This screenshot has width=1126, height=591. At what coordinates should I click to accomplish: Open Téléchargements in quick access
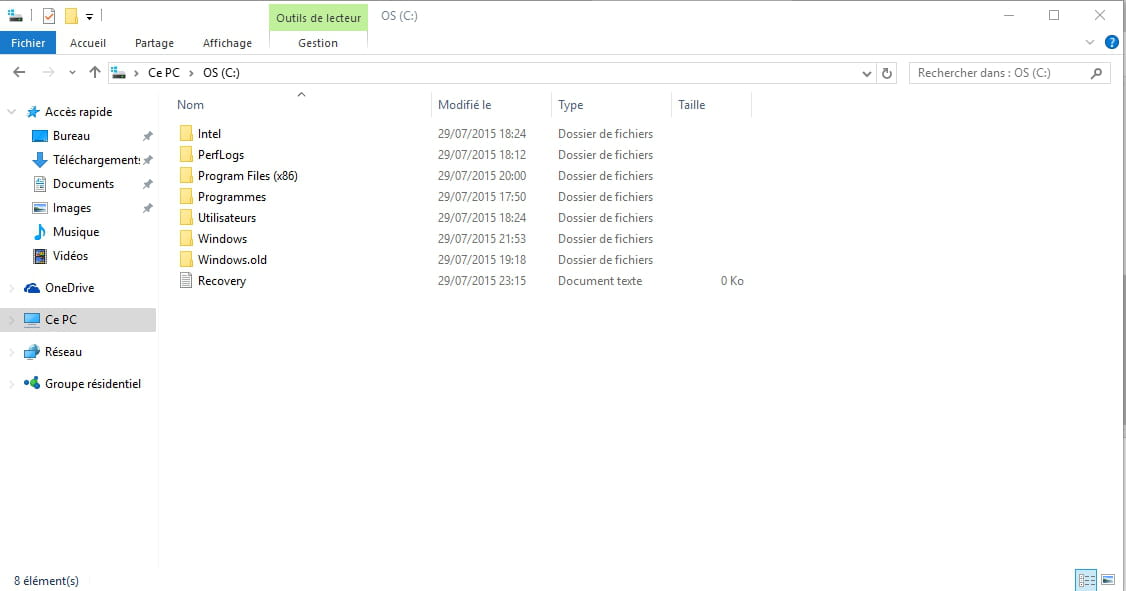click(96, 159)
